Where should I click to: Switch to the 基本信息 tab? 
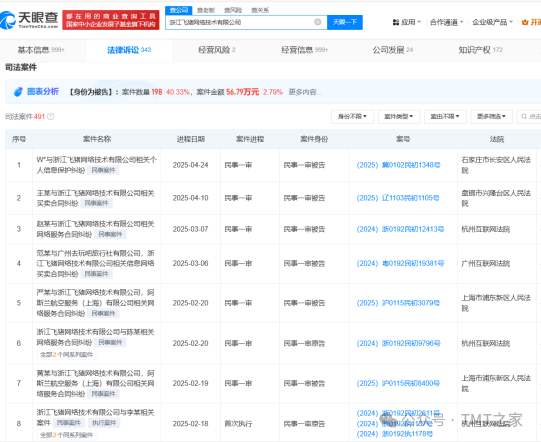point(41,50)
